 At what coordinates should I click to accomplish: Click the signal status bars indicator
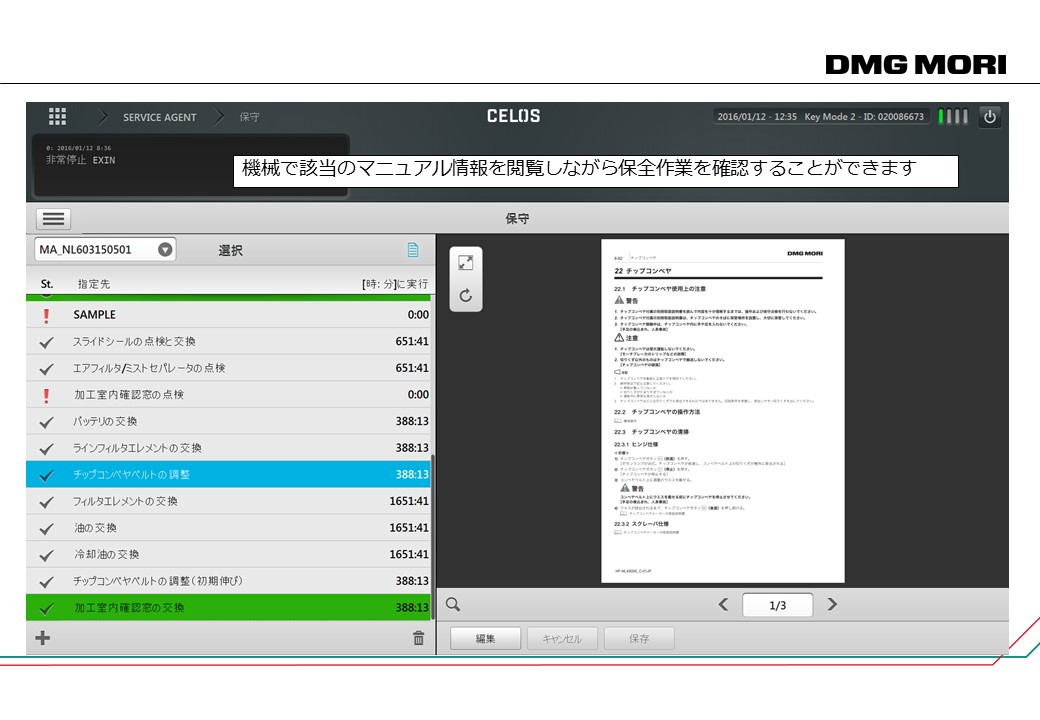[x=953, y=117]
